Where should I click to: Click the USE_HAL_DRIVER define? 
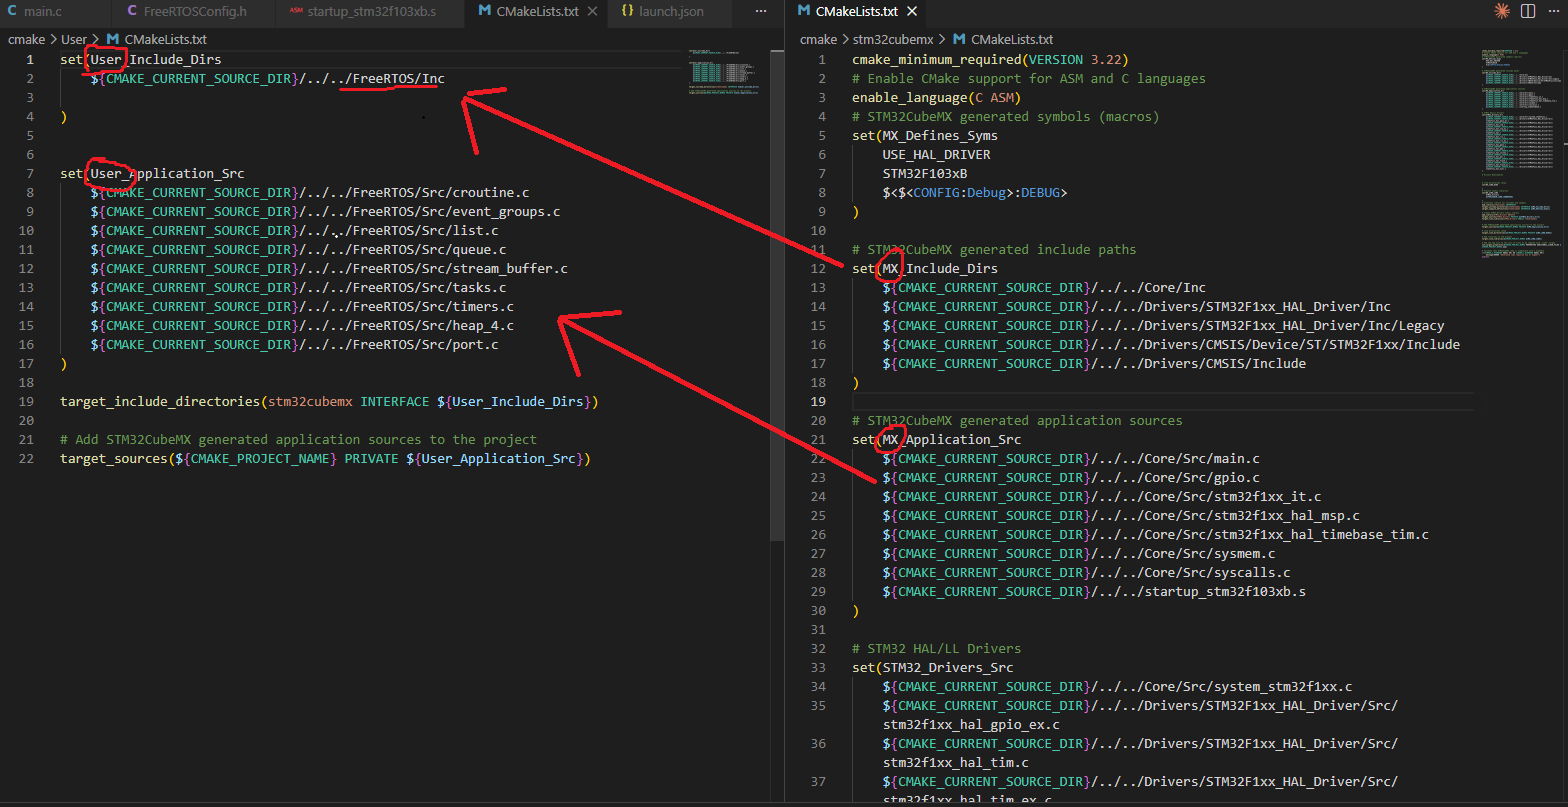pos(936,155)
